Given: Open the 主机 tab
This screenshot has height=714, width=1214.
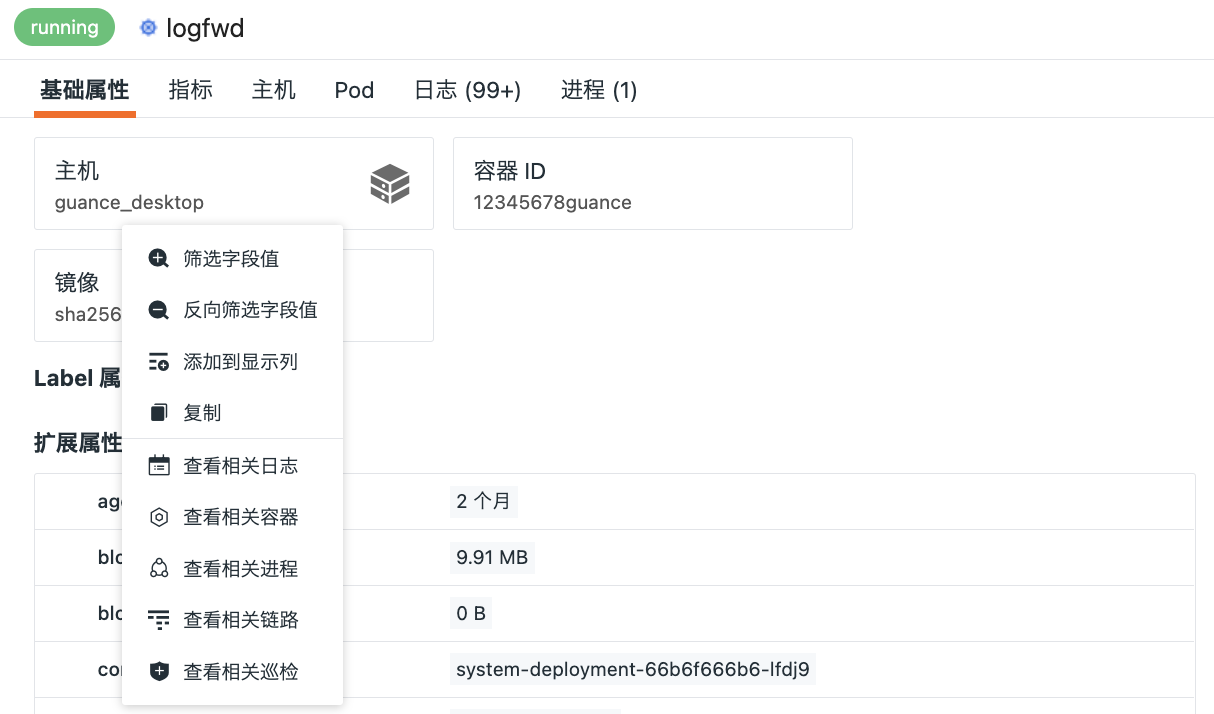Looking at the screenshot, I should [x=273, y=90].
